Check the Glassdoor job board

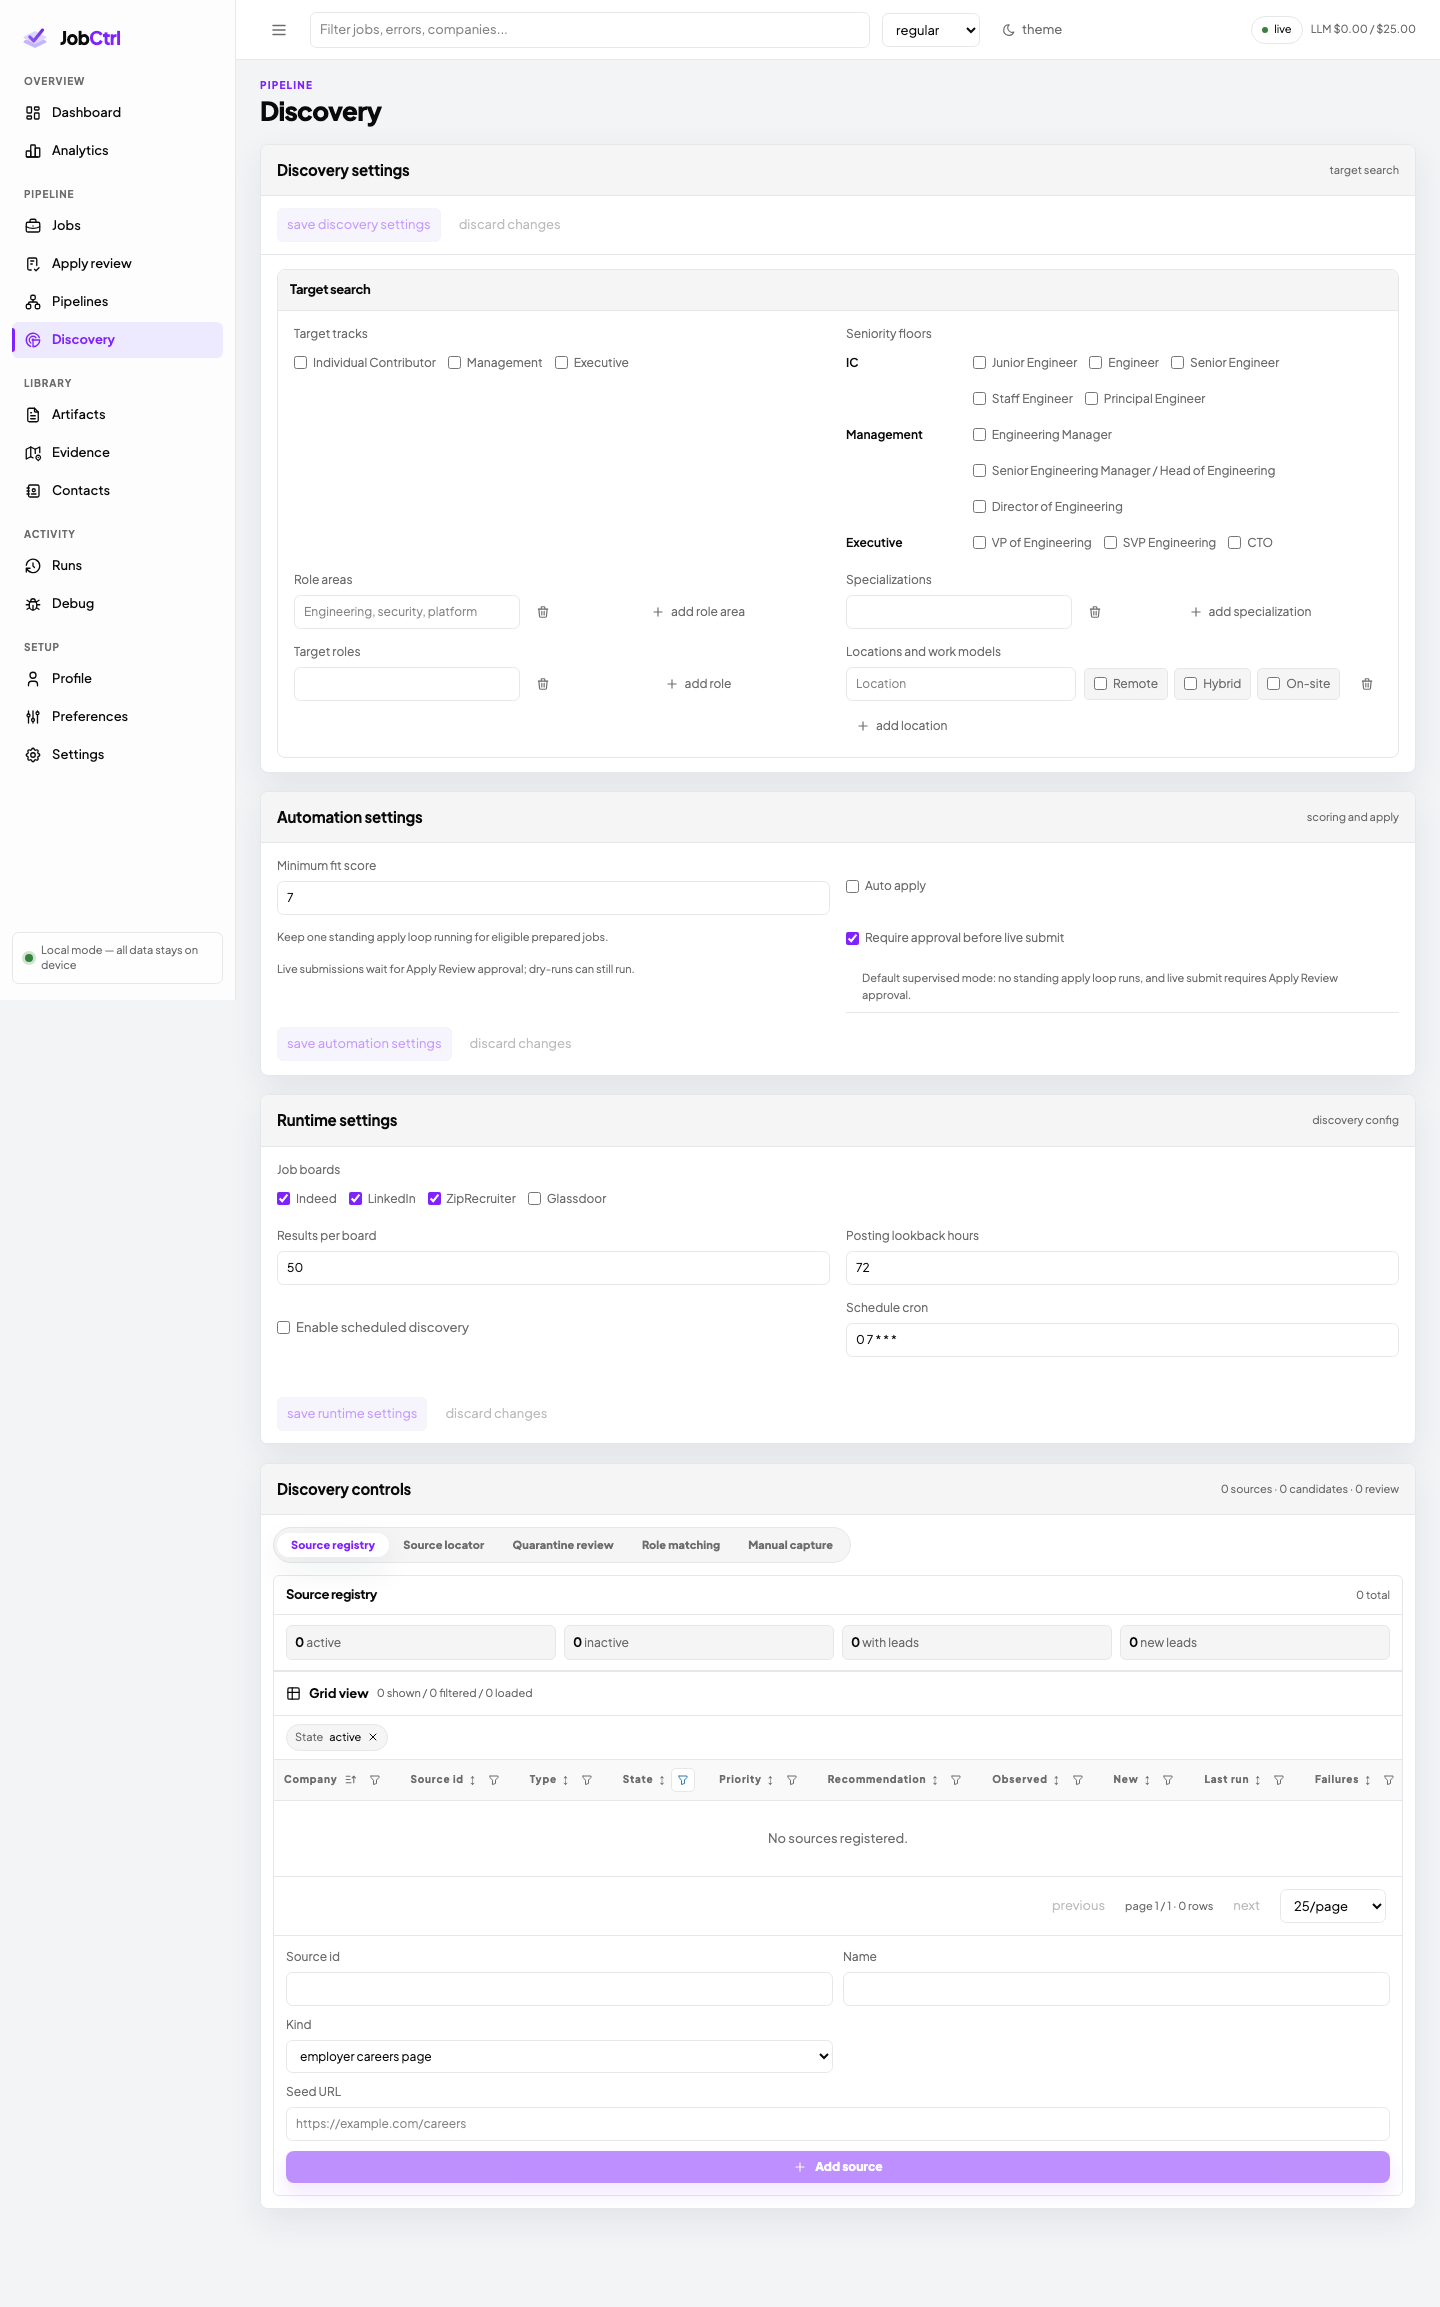534,1199
